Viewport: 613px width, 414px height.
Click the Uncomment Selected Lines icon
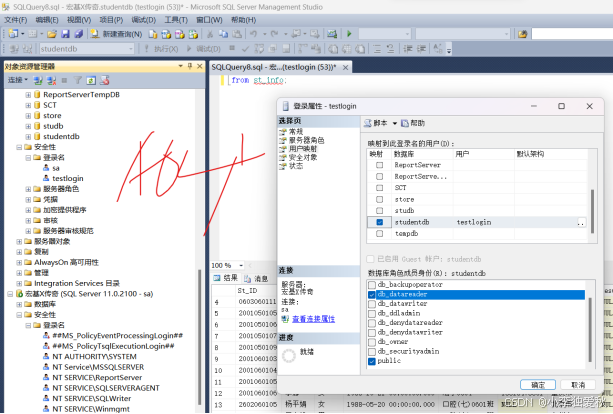(390, 49)
